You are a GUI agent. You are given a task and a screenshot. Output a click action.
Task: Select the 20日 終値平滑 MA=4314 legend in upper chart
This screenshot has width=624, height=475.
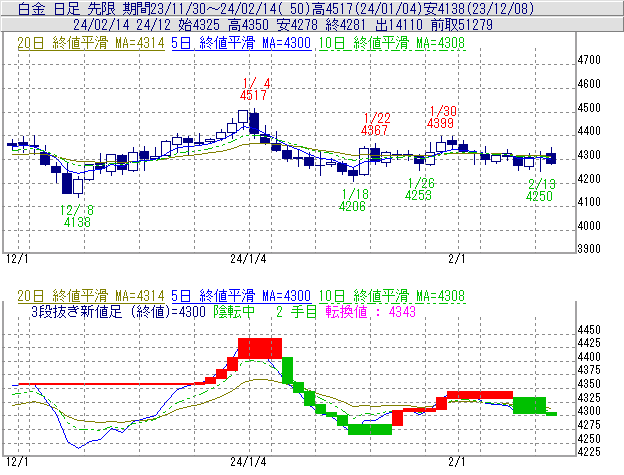91,43
